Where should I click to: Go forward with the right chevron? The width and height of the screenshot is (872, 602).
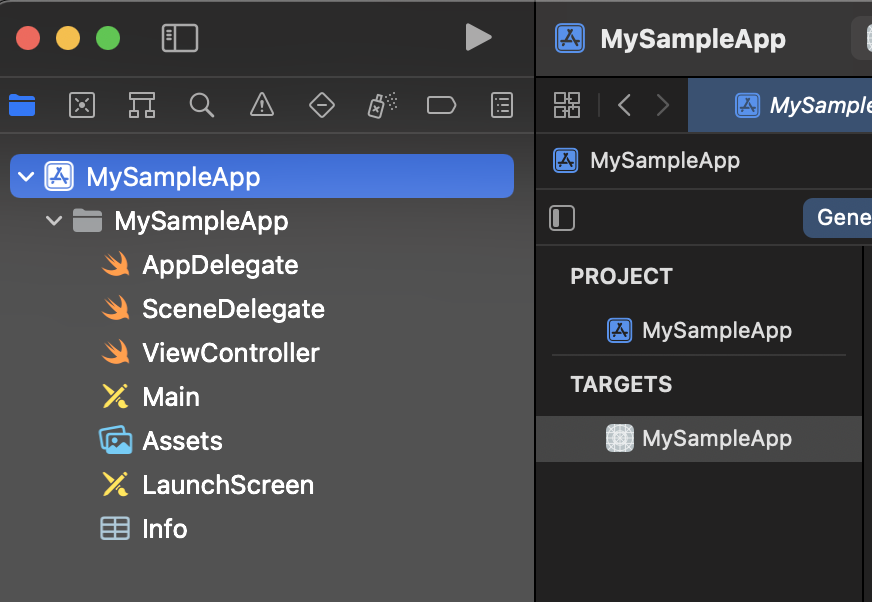pos(662,105)
